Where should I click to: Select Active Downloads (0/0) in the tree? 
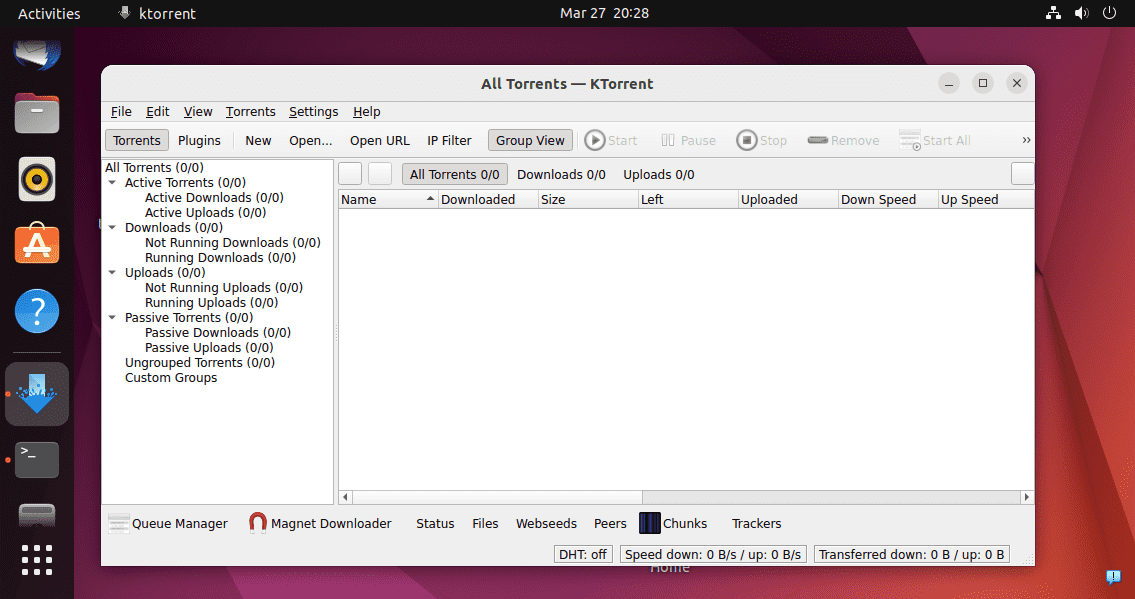click(x=214, y=197)
